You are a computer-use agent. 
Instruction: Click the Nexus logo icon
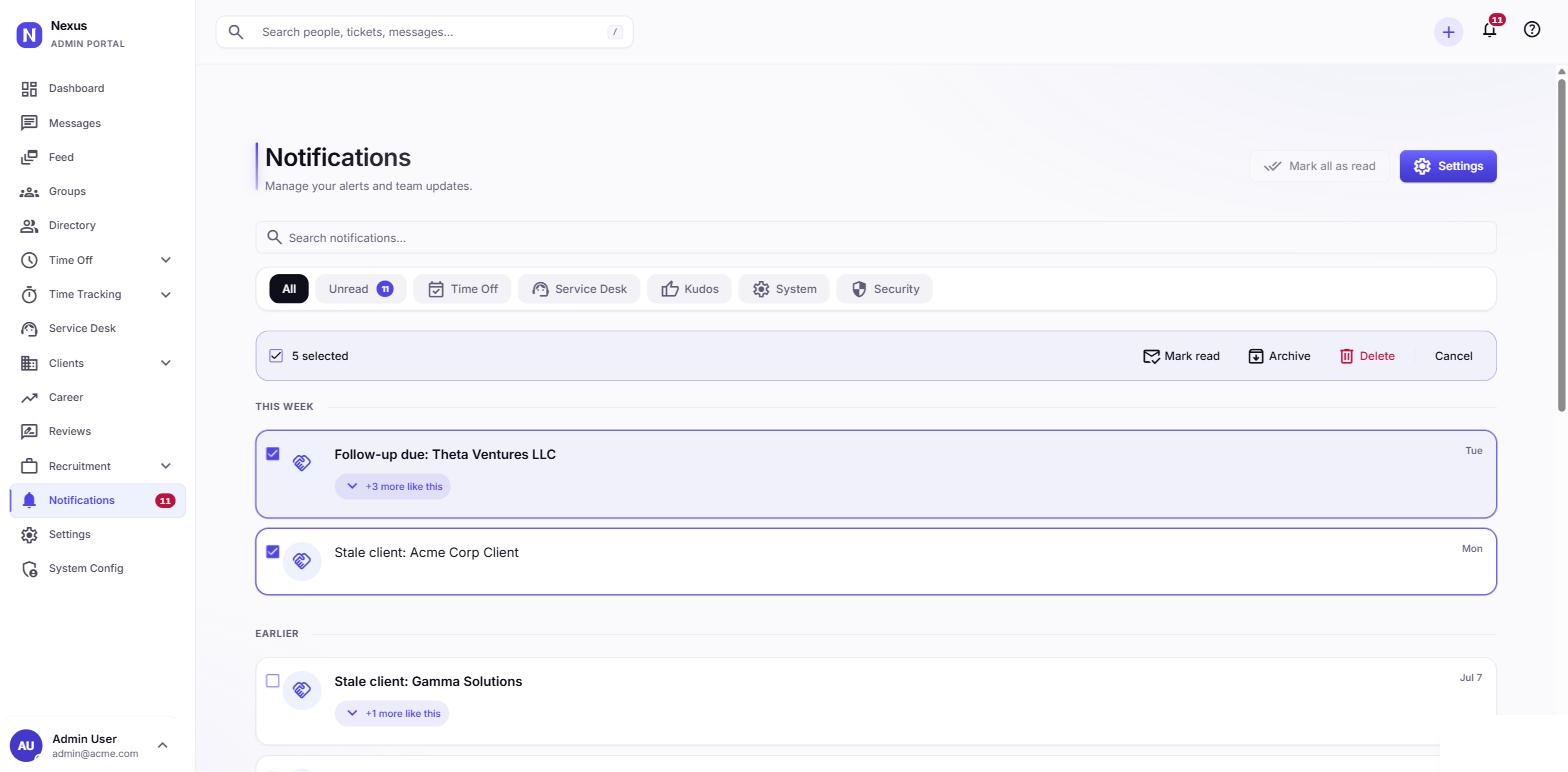(x=29, y=35)
